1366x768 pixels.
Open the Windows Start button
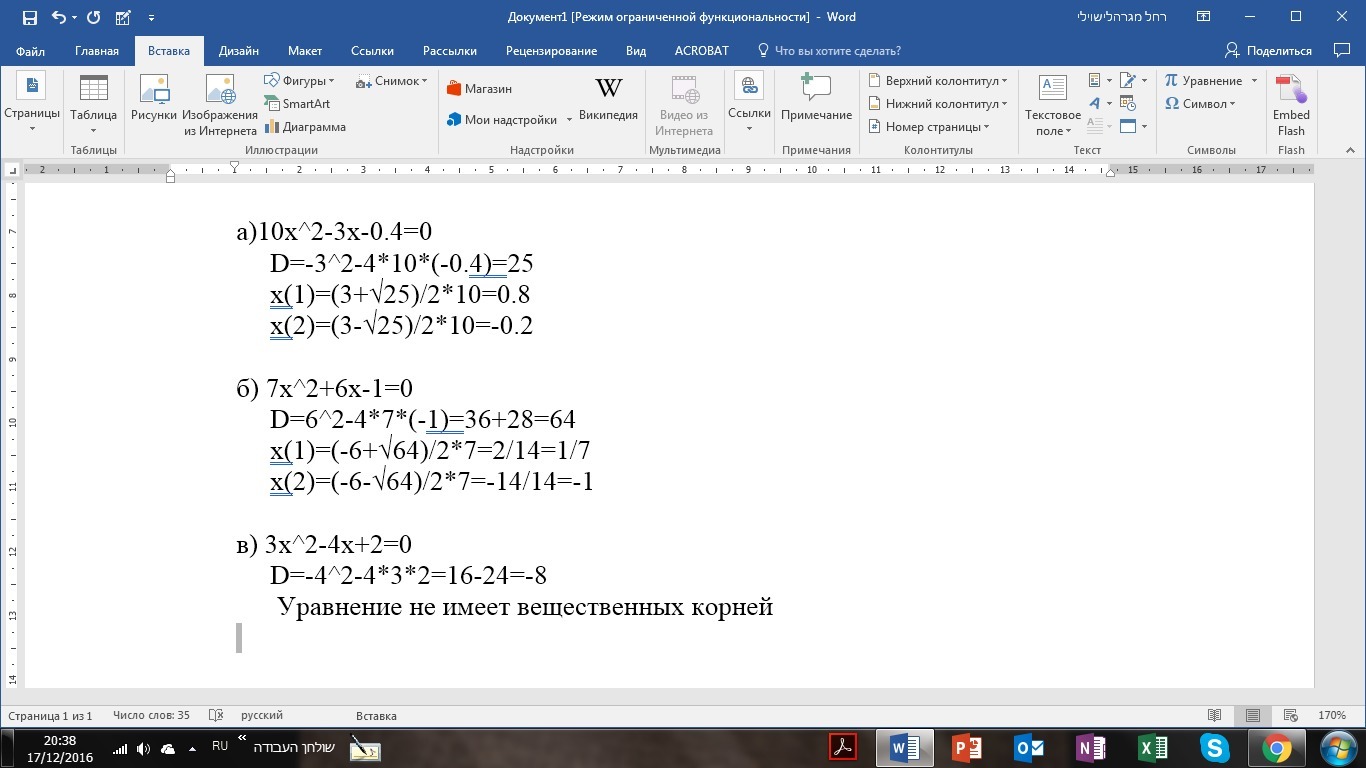[1337, 747]
